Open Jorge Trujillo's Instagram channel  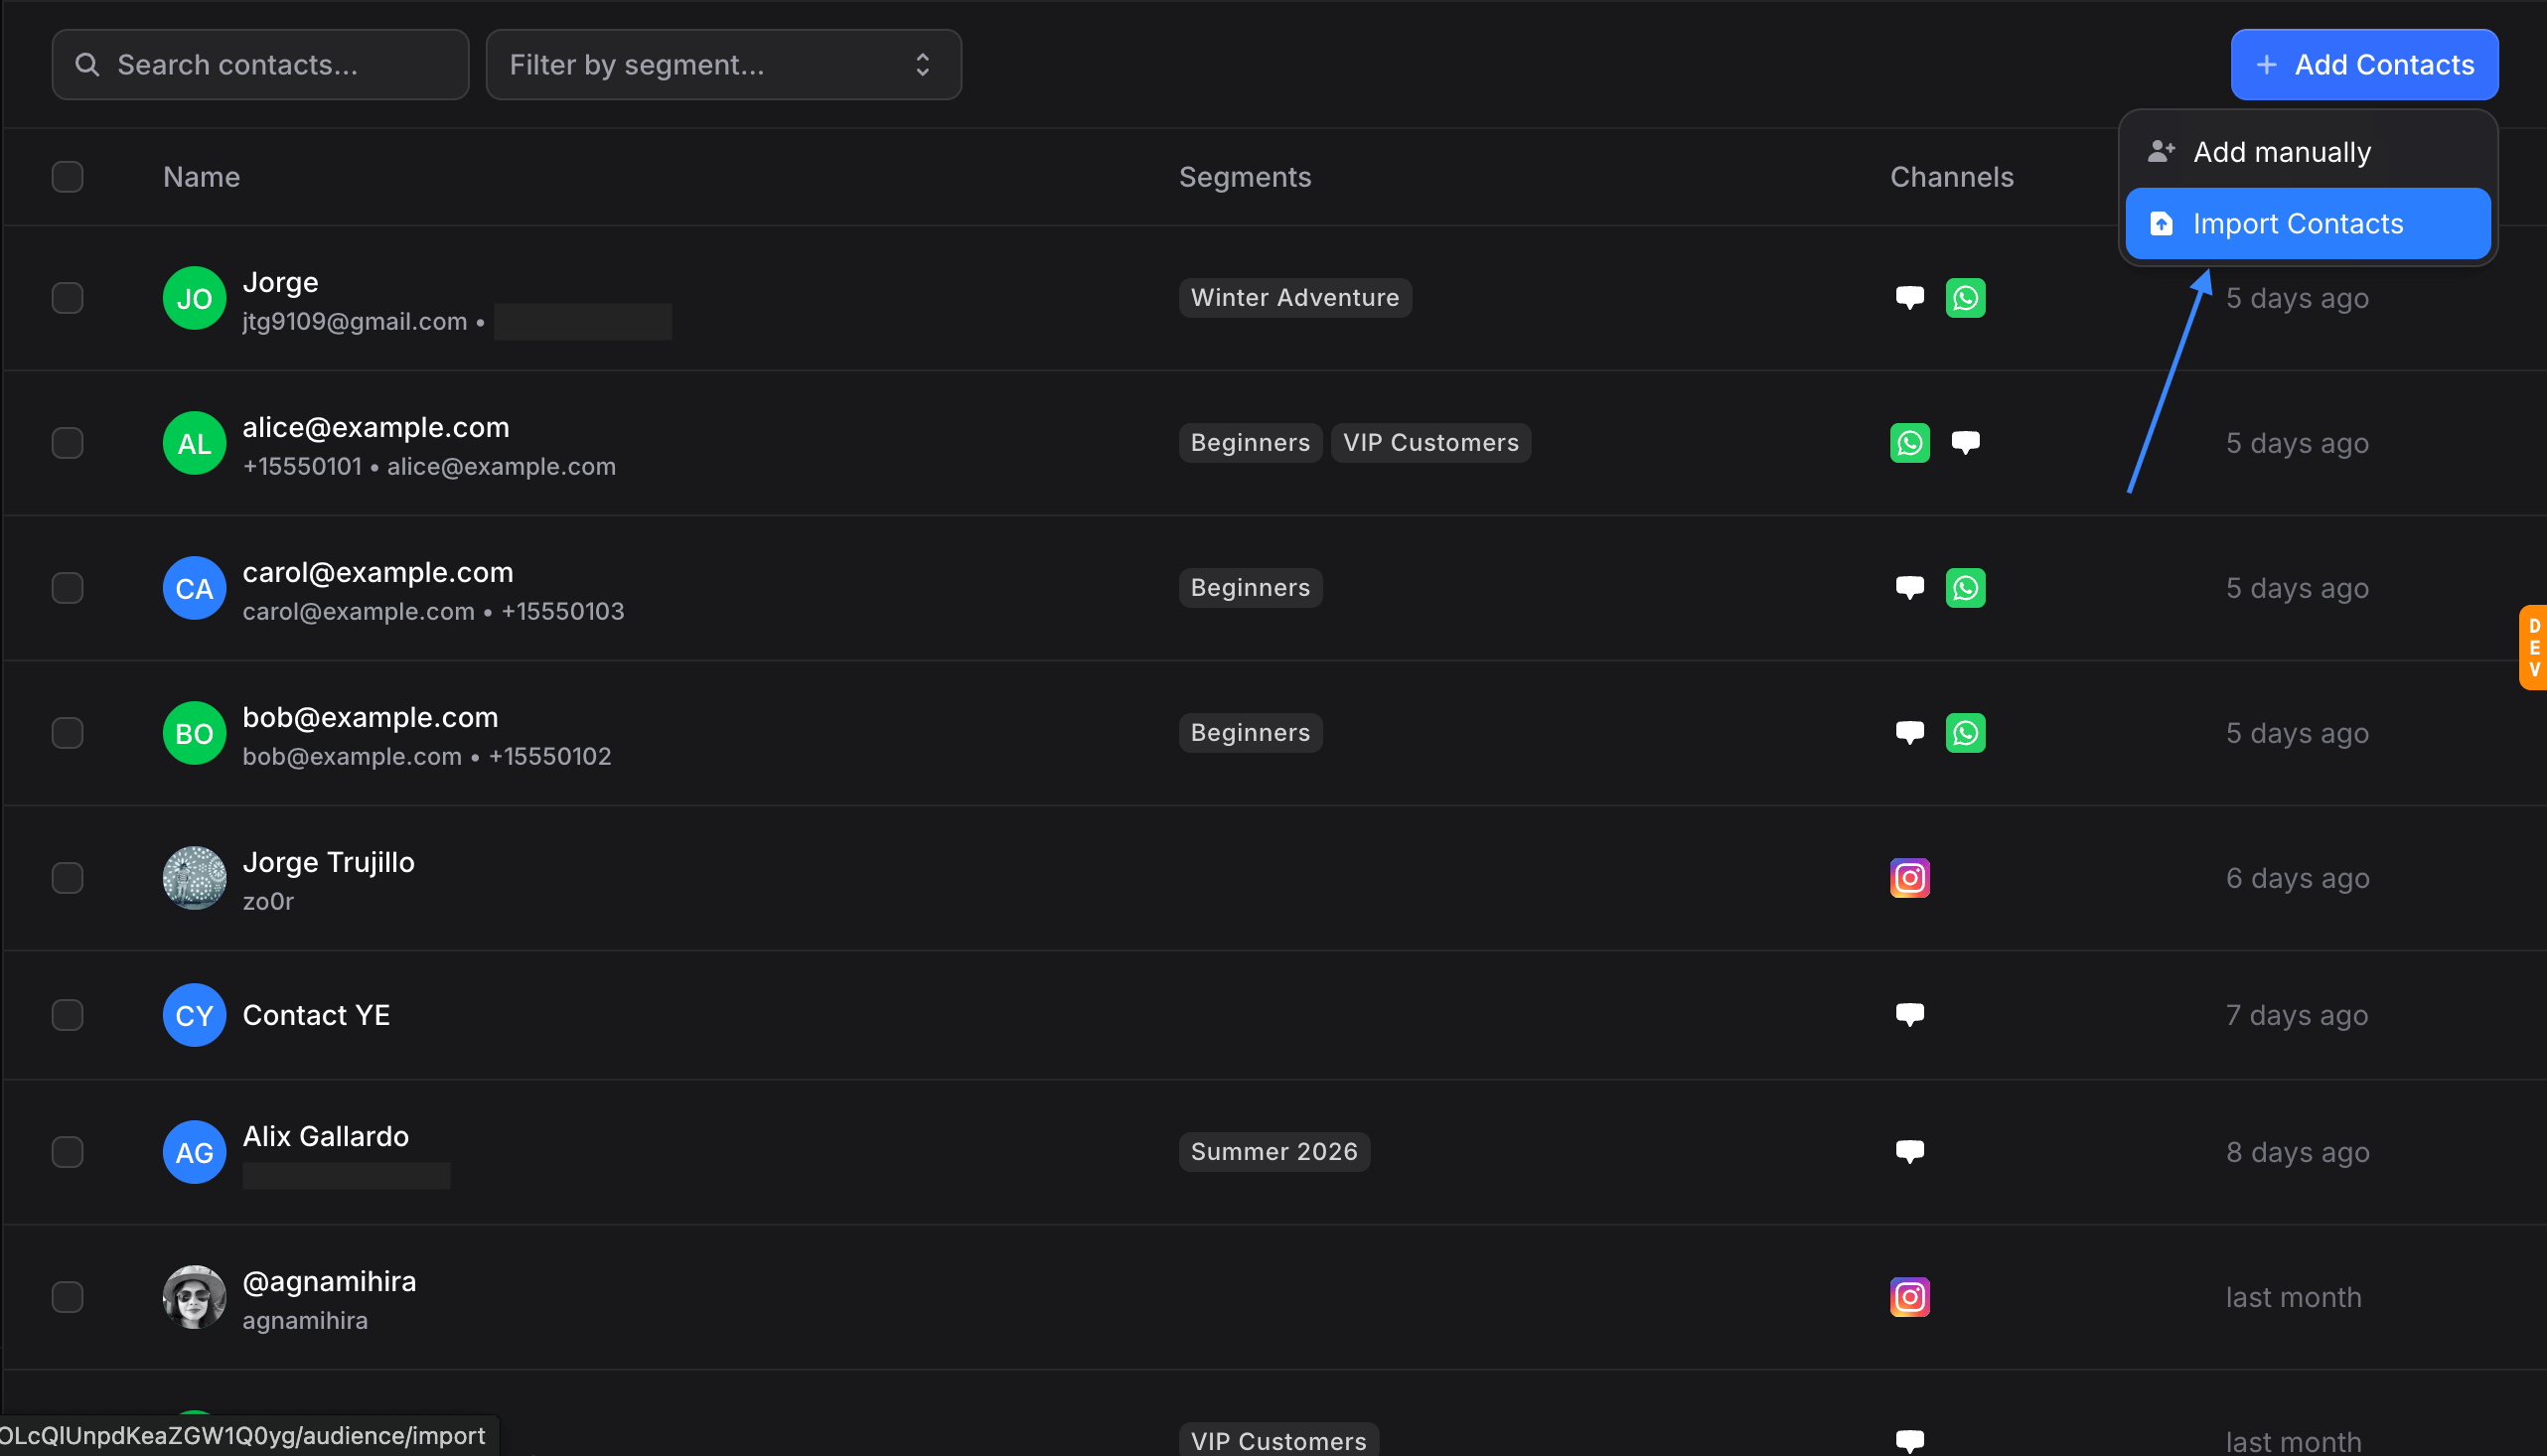pos(1910,877)
